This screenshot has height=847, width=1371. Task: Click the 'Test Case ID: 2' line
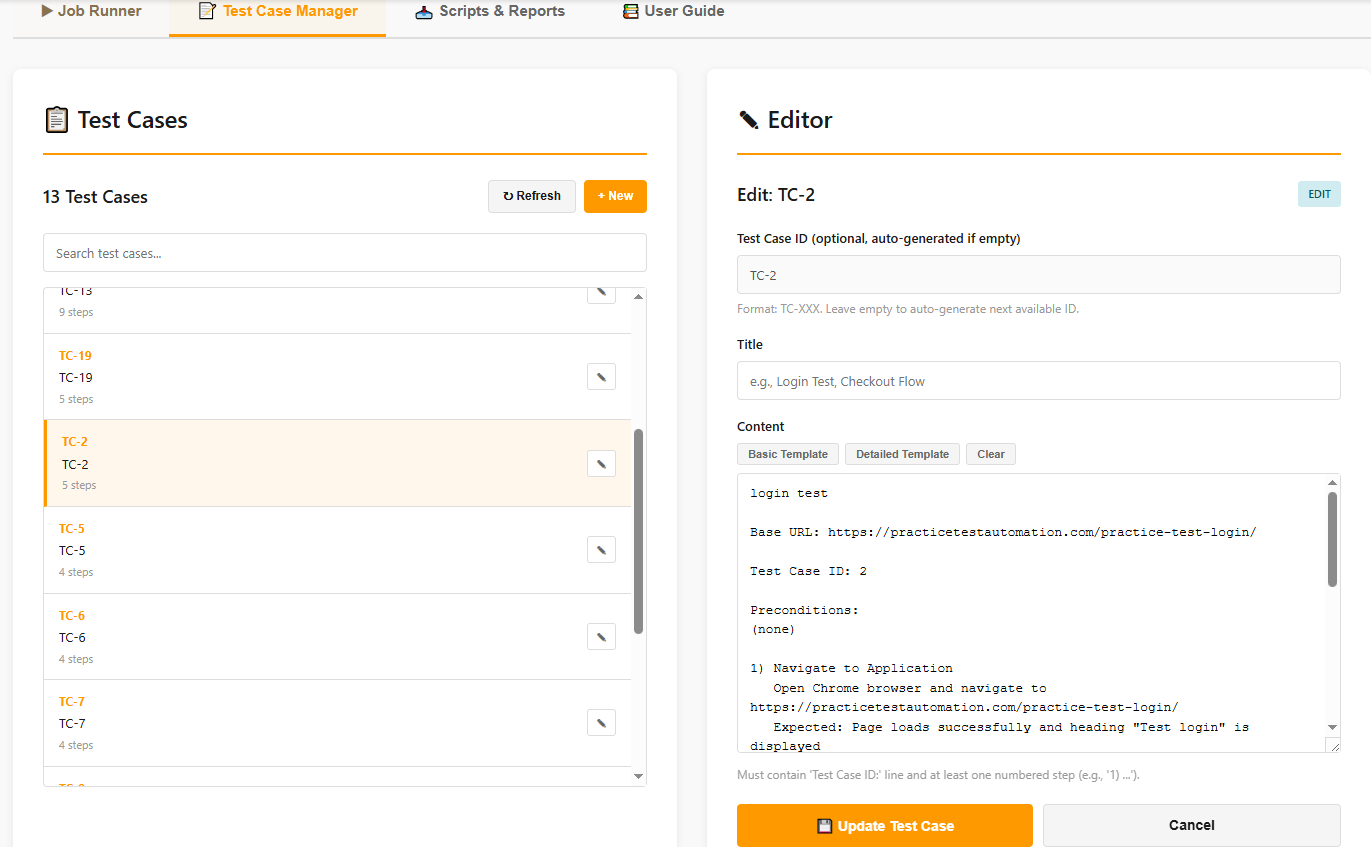[x=808, y=571]
